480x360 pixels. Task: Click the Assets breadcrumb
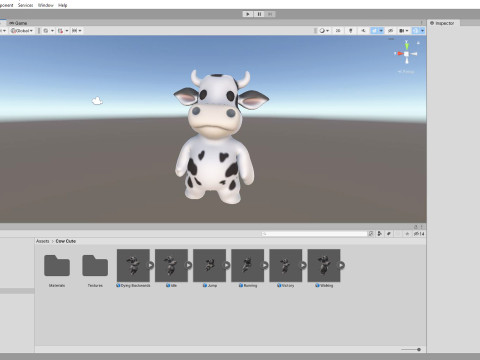pyautogui.click(x=42, y=241)
